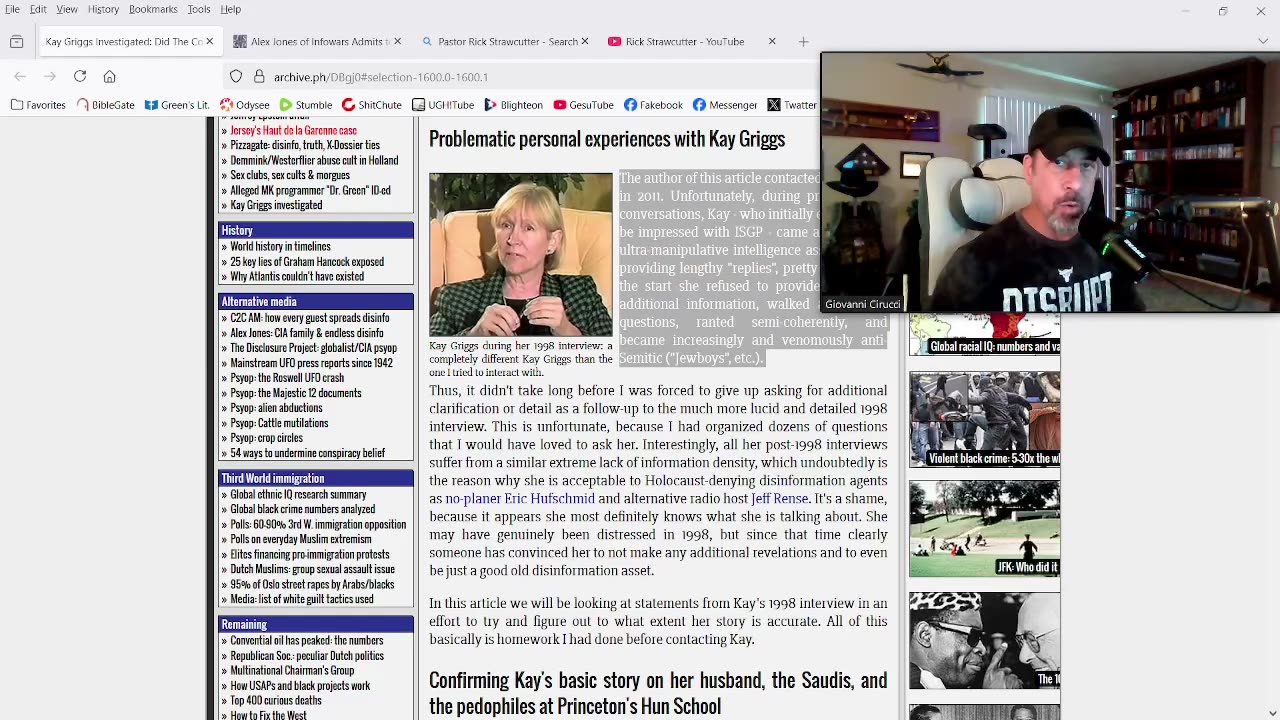
Task: Open Jersey's Haut de la Garenne case link
Action: click(x=293, y=130)
